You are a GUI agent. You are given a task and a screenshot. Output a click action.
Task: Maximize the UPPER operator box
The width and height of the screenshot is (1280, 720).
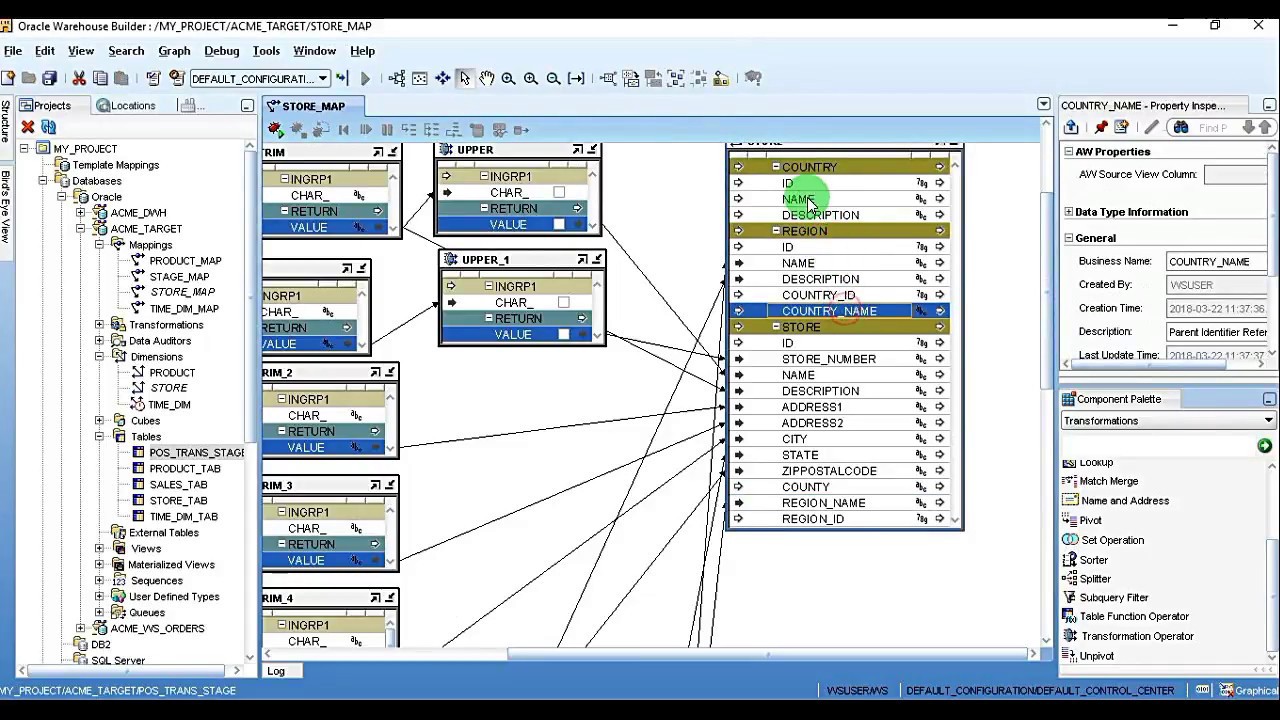point(577,150)
